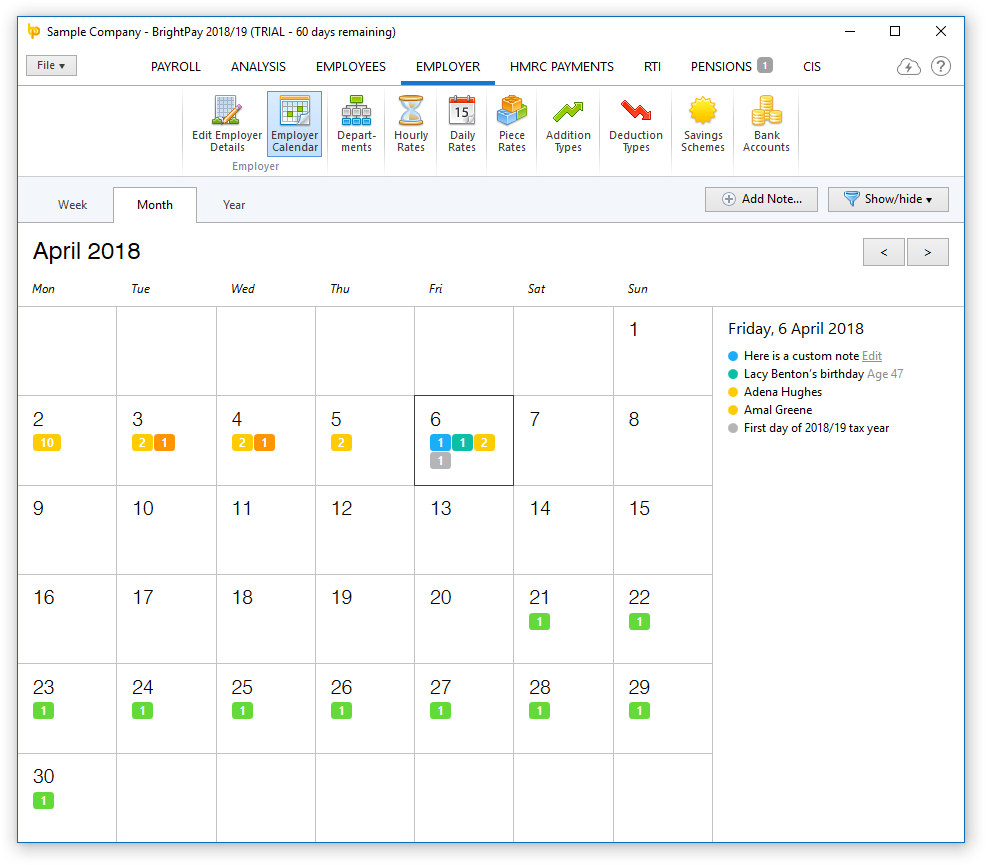This screenshot has width=986, height=865.
Task: Click the green 1 badge on April 21
Action: click(540, 622)
